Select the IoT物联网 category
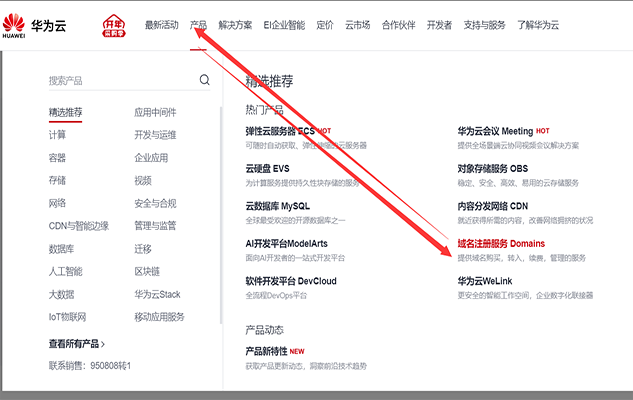Screen dimensions: 633x400 tap(67, 317)
